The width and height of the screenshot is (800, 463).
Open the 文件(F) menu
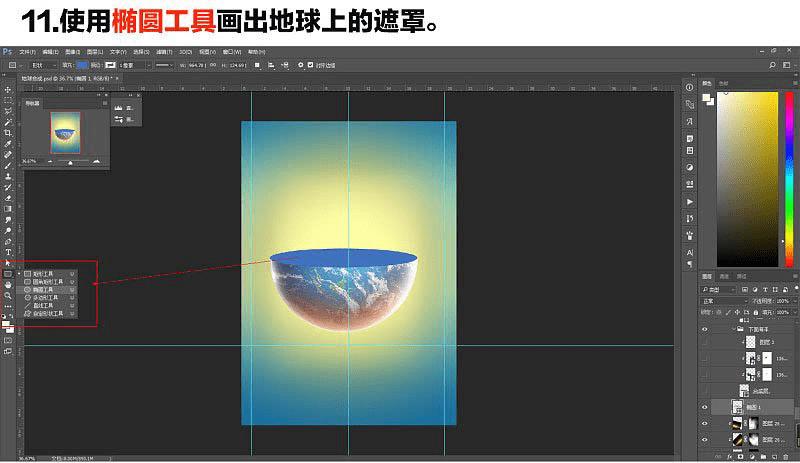[28, 52]
